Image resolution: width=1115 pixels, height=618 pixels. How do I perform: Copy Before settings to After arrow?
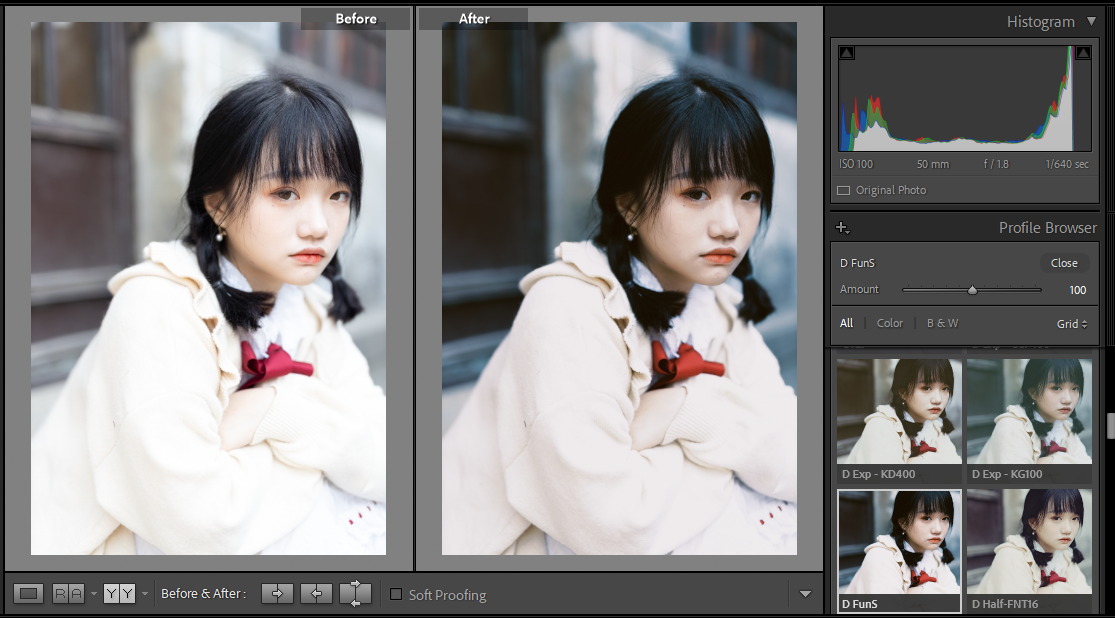tap(277, 594)
